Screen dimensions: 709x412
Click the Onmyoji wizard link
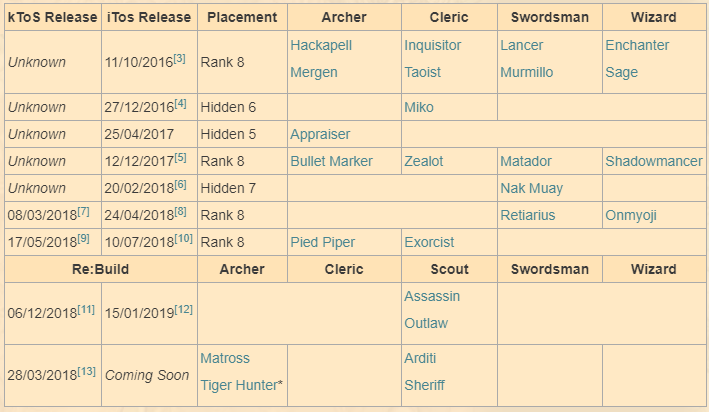pyautogui.click(x=630, y=215)
